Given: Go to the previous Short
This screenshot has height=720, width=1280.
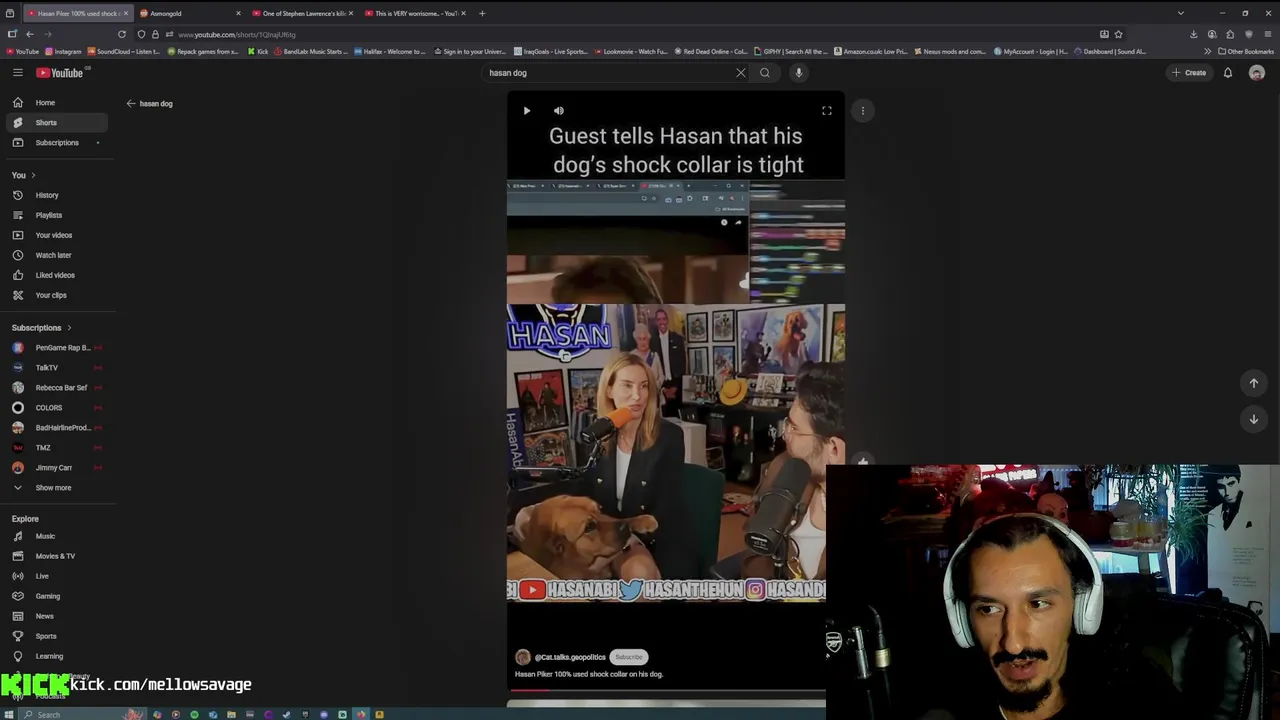Looking at the screenshot, I should (1254, 383).
